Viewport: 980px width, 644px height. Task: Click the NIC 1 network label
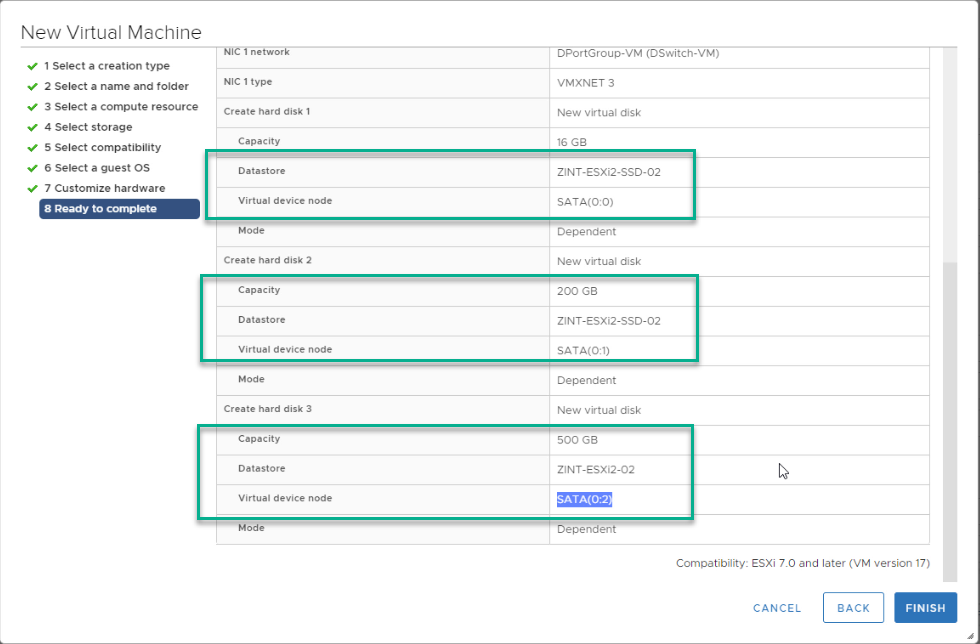(x=256, y=52)
